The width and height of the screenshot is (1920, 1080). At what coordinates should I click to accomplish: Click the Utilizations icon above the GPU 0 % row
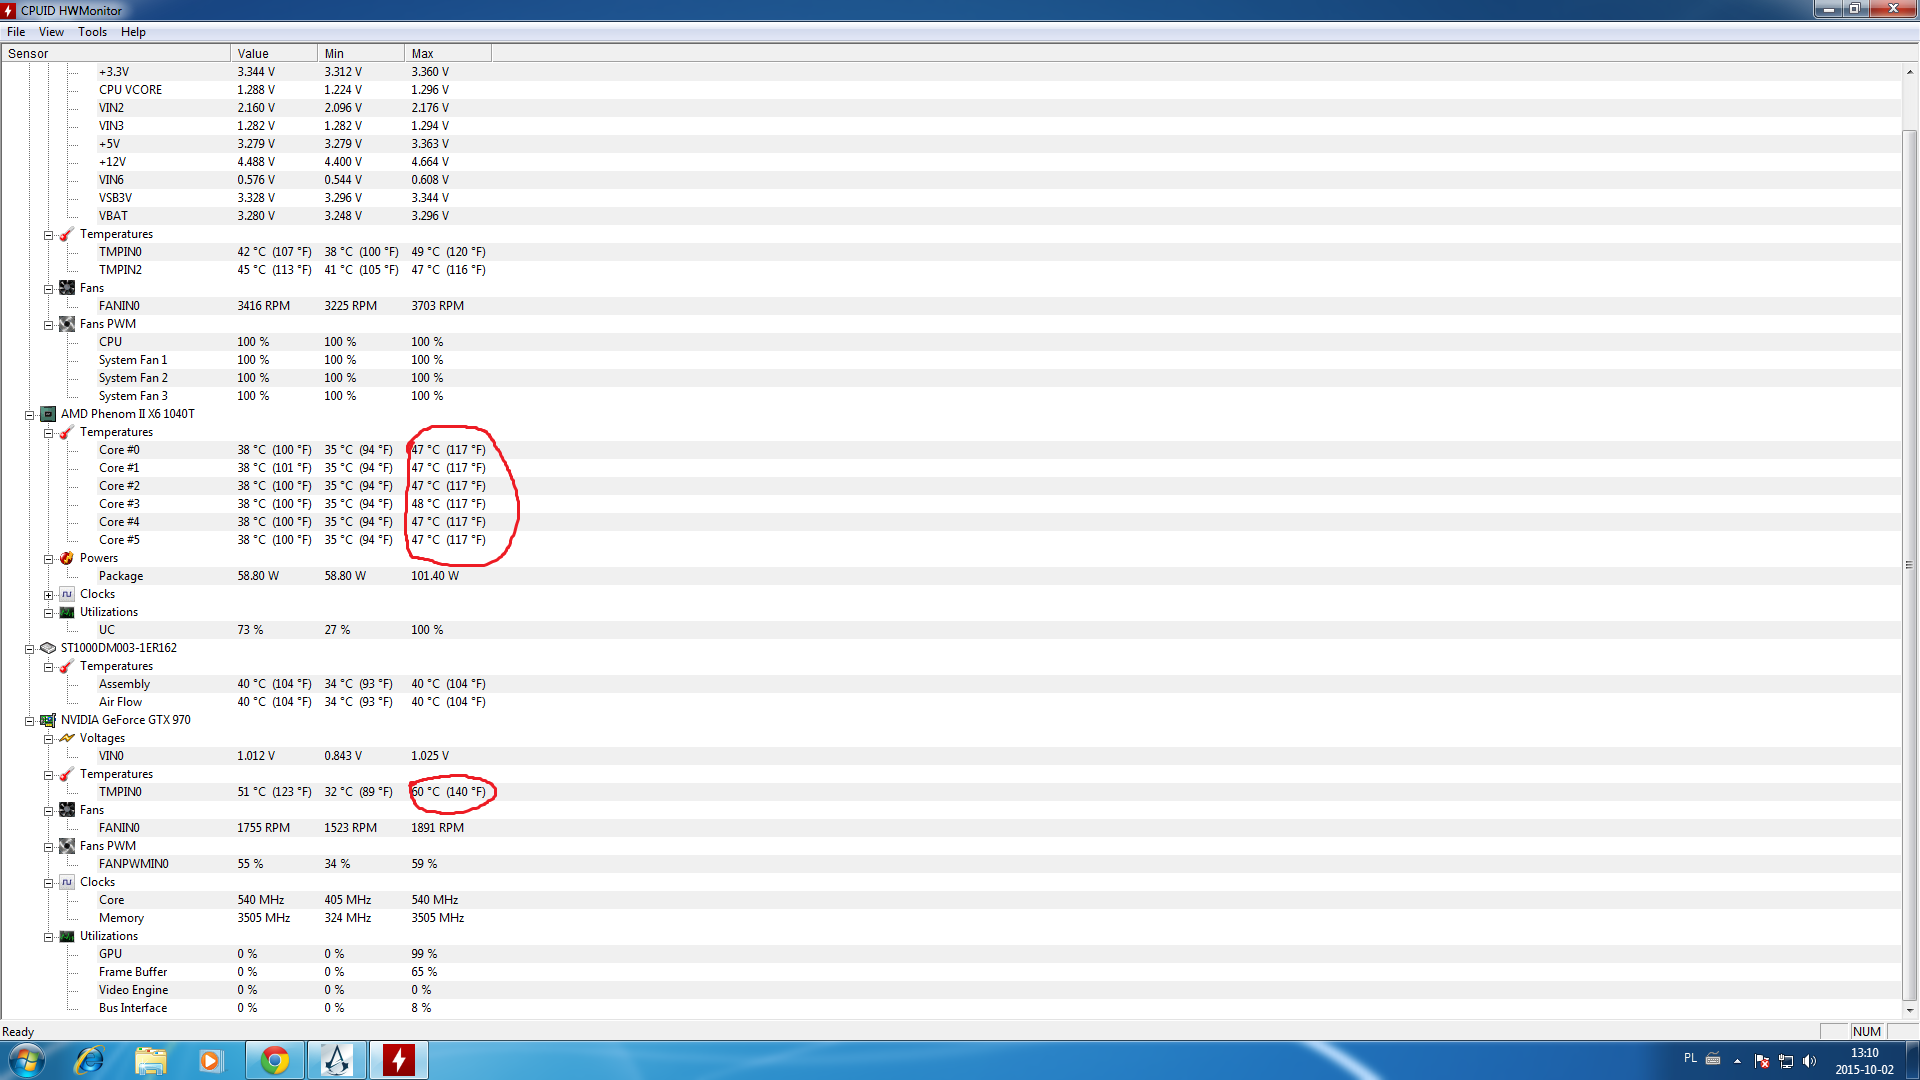pos(67,936)
